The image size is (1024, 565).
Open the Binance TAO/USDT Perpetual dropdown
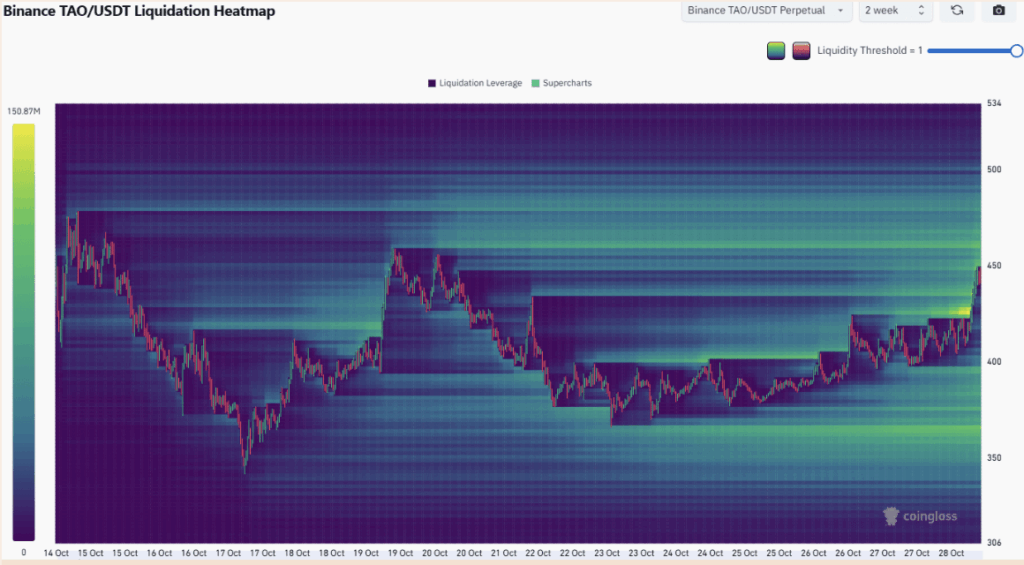click(767, 10)
